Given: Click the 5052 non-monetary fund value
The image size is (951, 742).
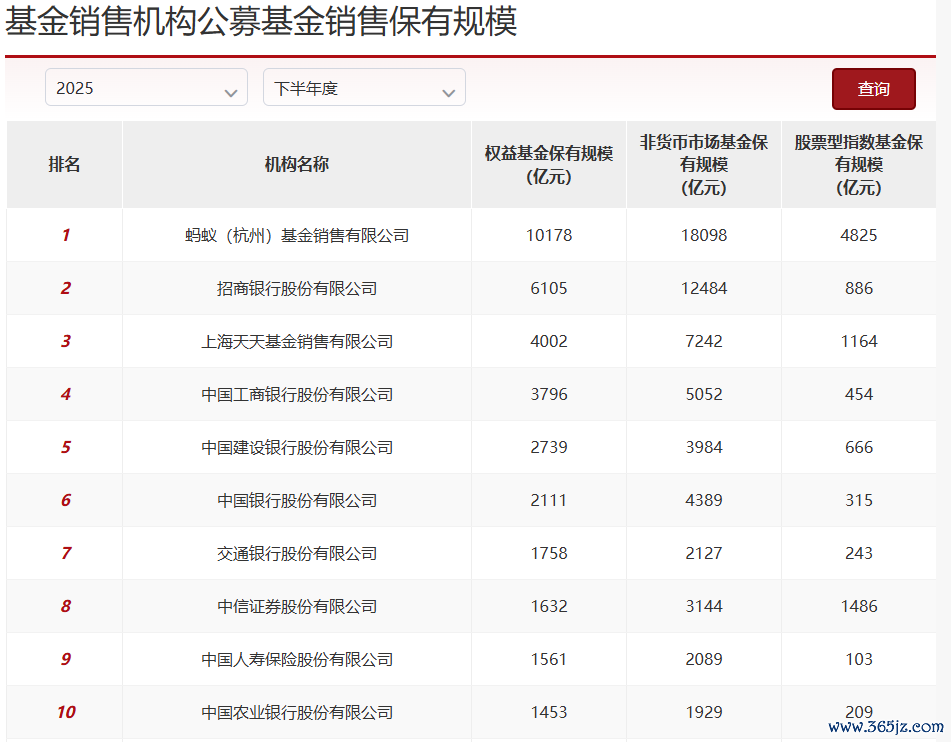Looking at the screenshot, I should 704,394.
